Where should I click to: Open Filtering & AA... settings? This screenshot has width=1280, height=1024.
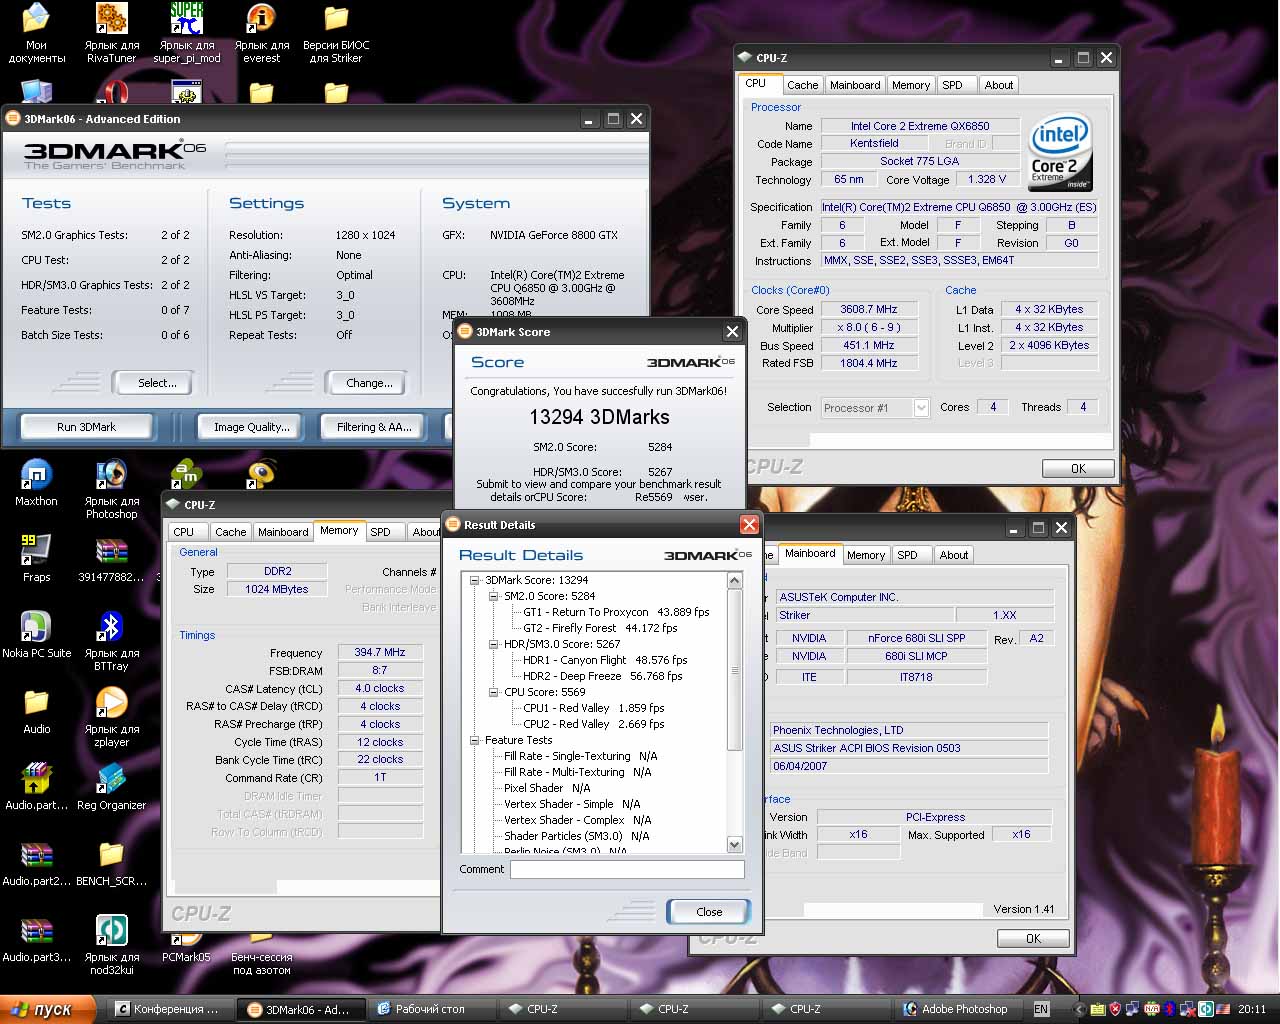pyautogui.click(x=374, y=427)
